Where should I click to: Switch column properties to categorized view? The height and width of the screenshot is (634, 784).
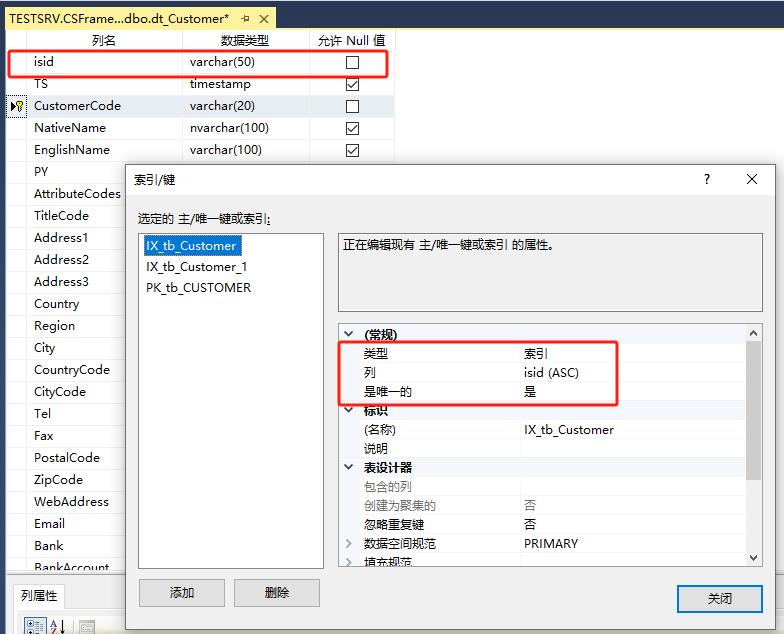[x=33, y=626]
